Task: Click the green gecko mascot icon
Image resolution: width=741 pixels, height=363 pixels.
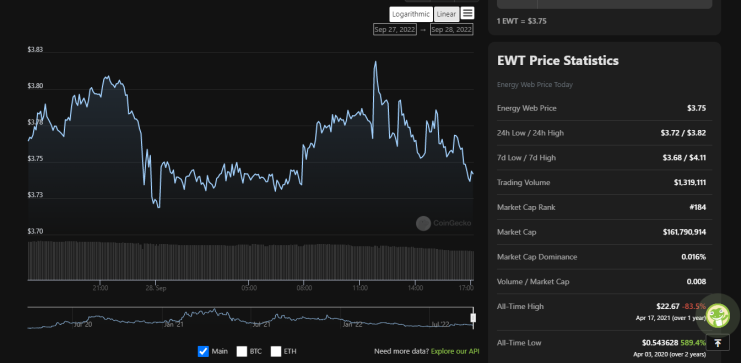Action: (x=718, y=315)
